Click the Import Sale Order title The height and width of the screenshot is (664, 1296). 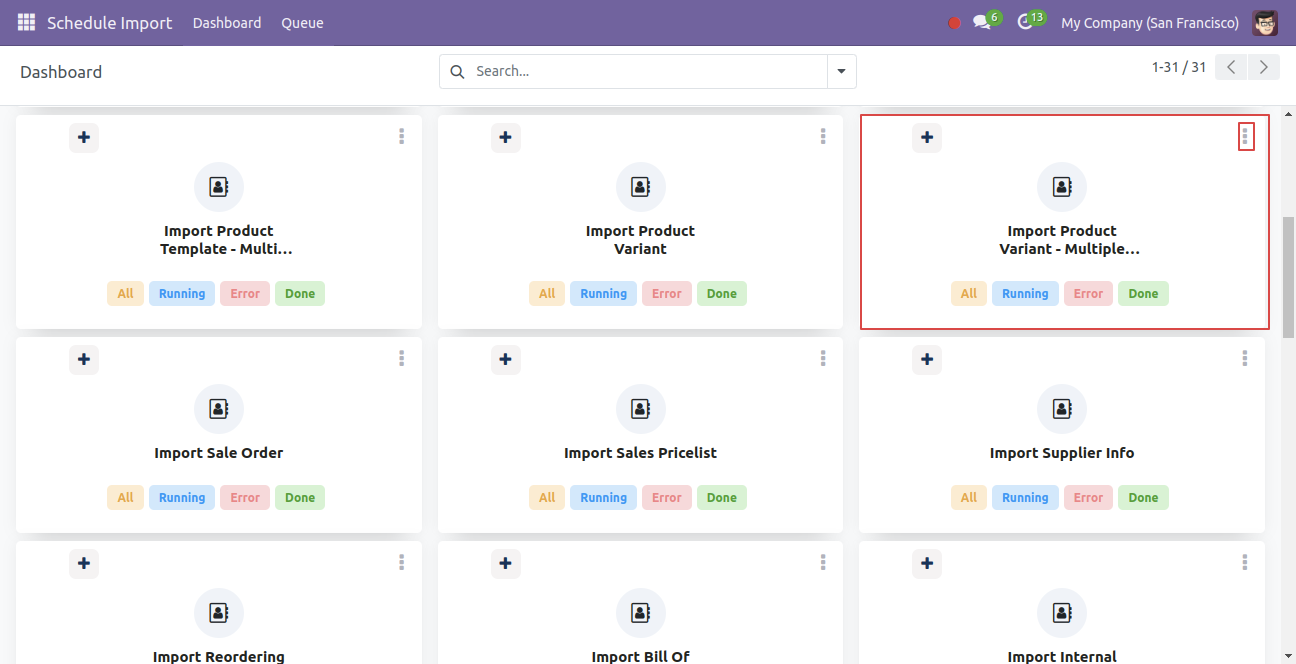click(219, 453)
